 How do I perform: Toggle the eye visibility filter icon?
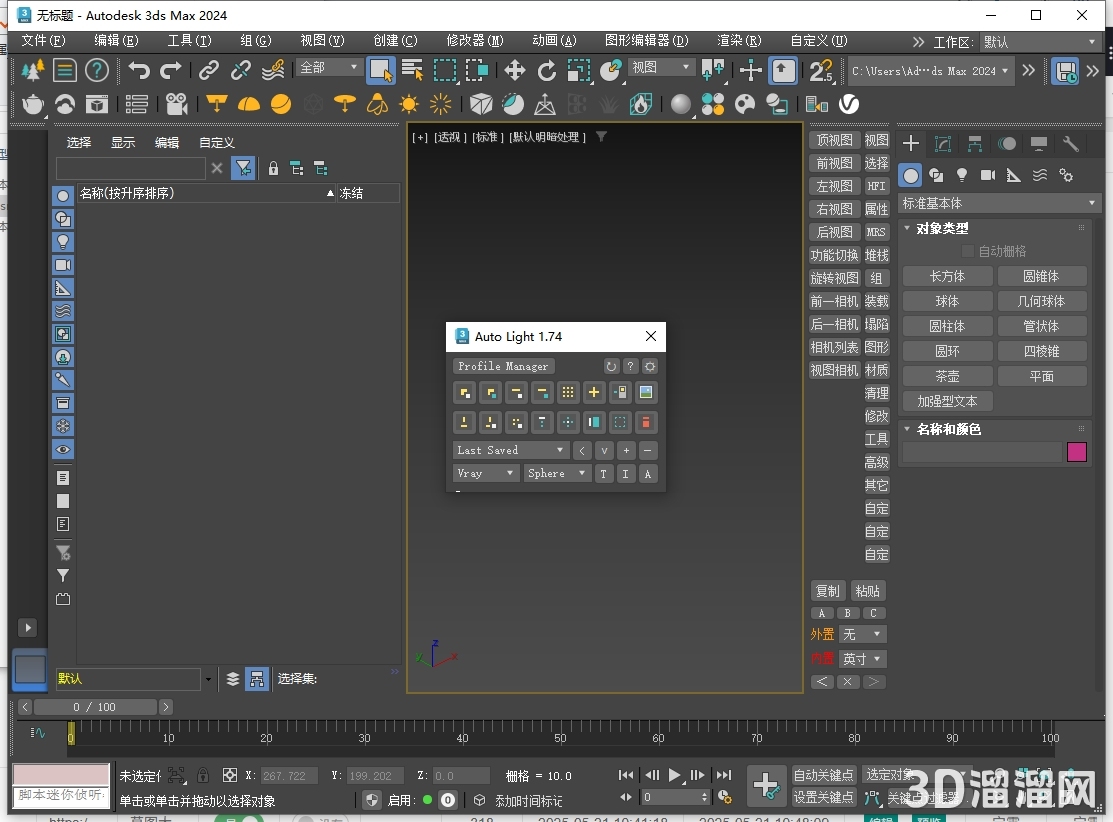[62, 449]
